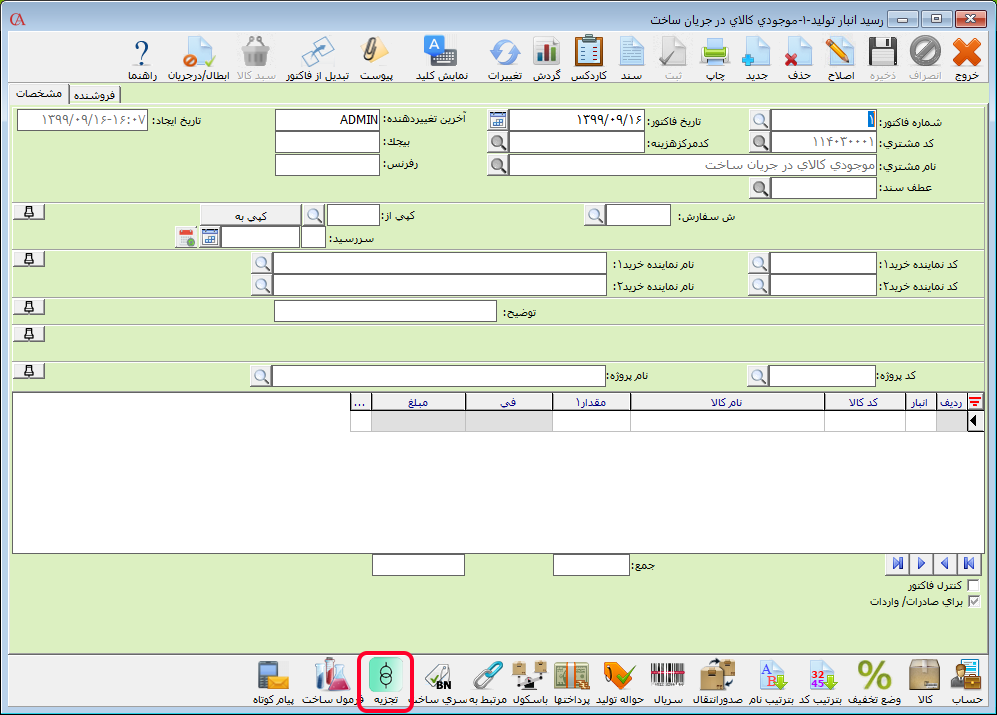Click the توضیح description input field
Screen dimensions: 997x715
(x=385, y=312)
